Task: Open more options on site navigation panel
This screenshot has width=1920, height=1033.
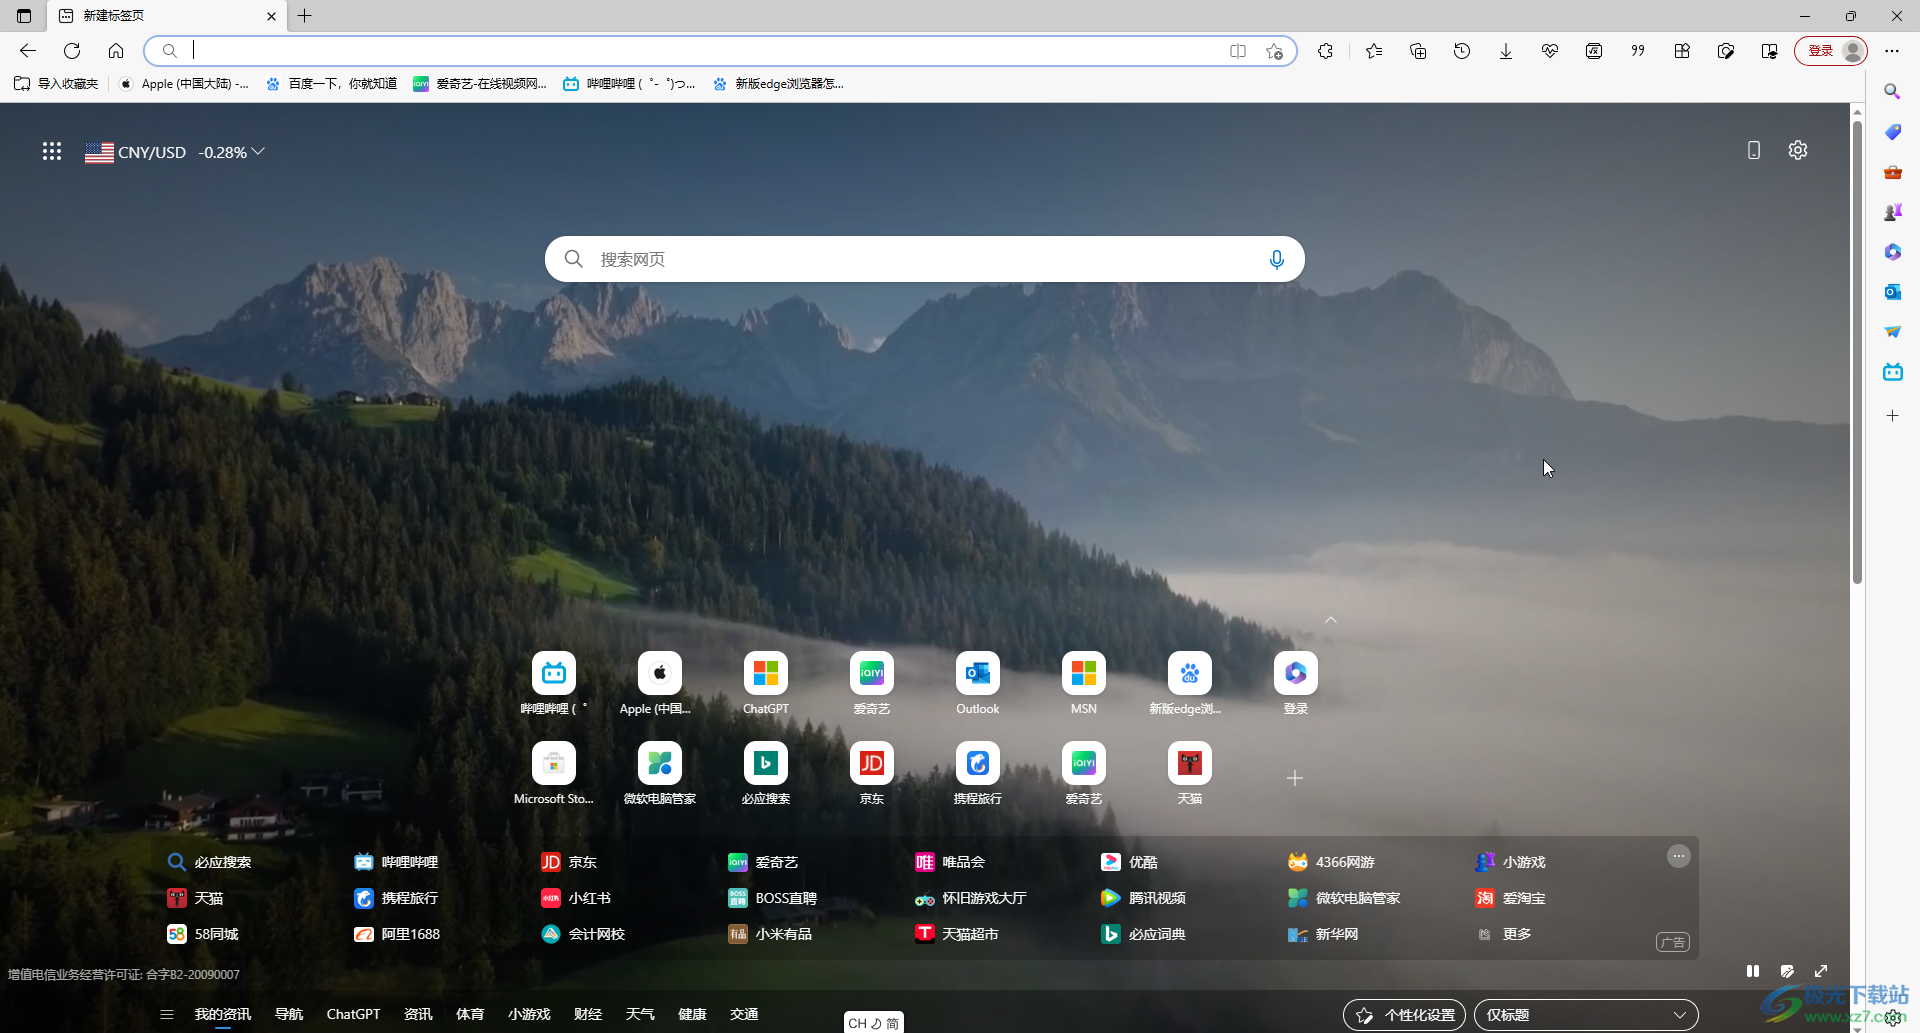Action: (x=1679, y=856)
